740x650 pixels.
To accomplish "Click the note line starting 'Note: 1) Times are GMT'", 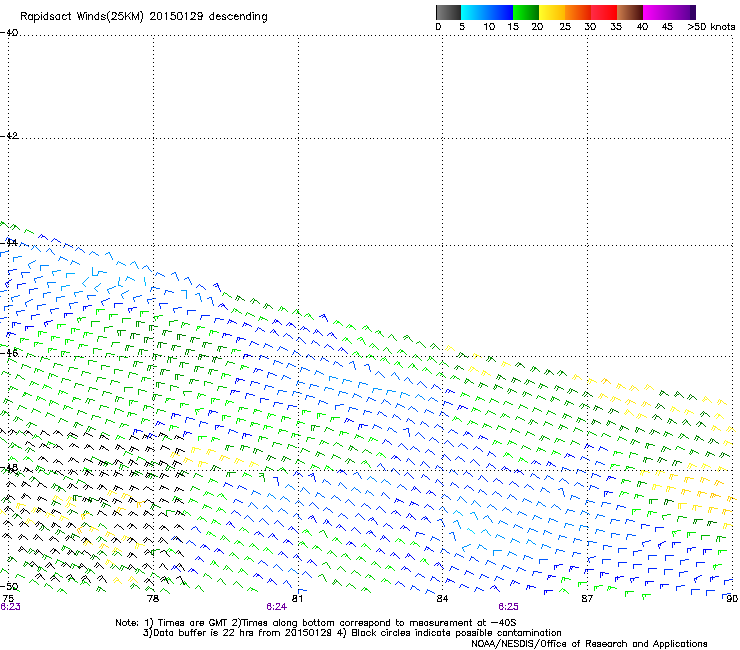I will click(x=315, y=623).
